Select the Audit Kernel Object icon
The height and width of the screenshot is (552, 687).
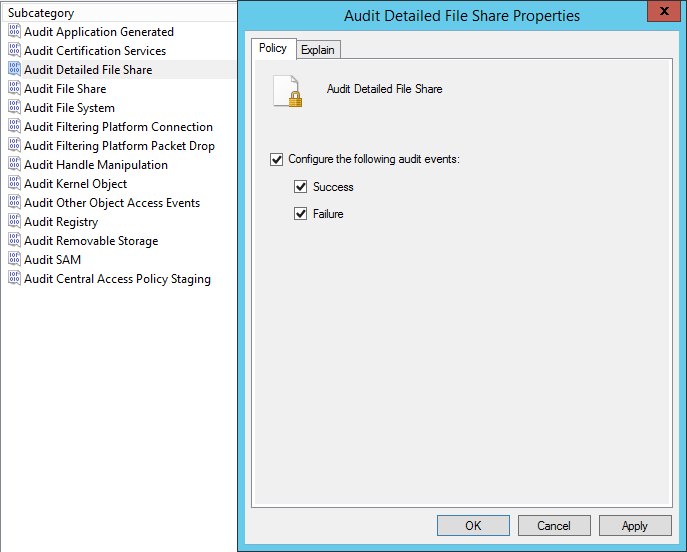point(14,183)
